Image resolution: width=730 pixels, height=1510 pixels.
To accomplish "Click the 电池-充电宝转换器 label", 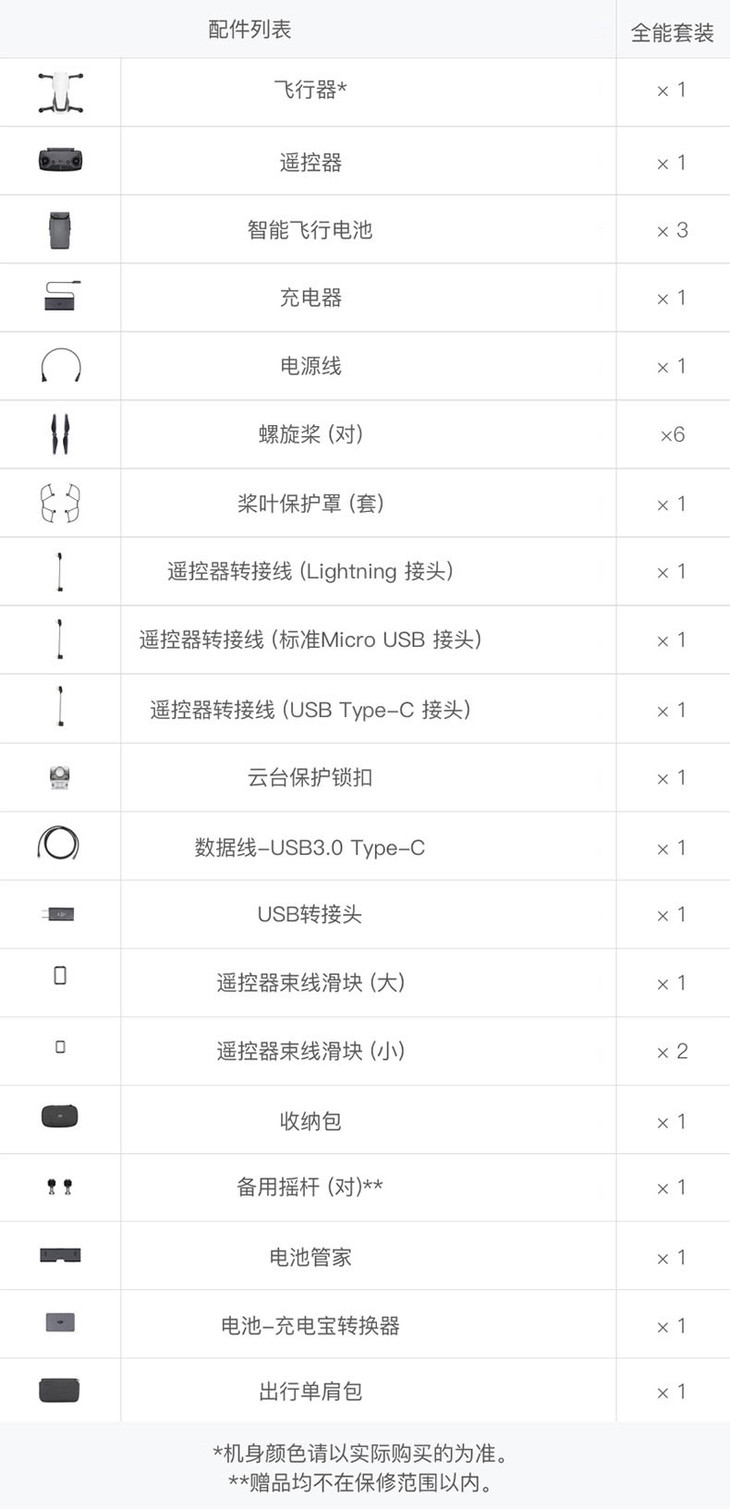I will pyautogui.click(x=310, y=1325).
